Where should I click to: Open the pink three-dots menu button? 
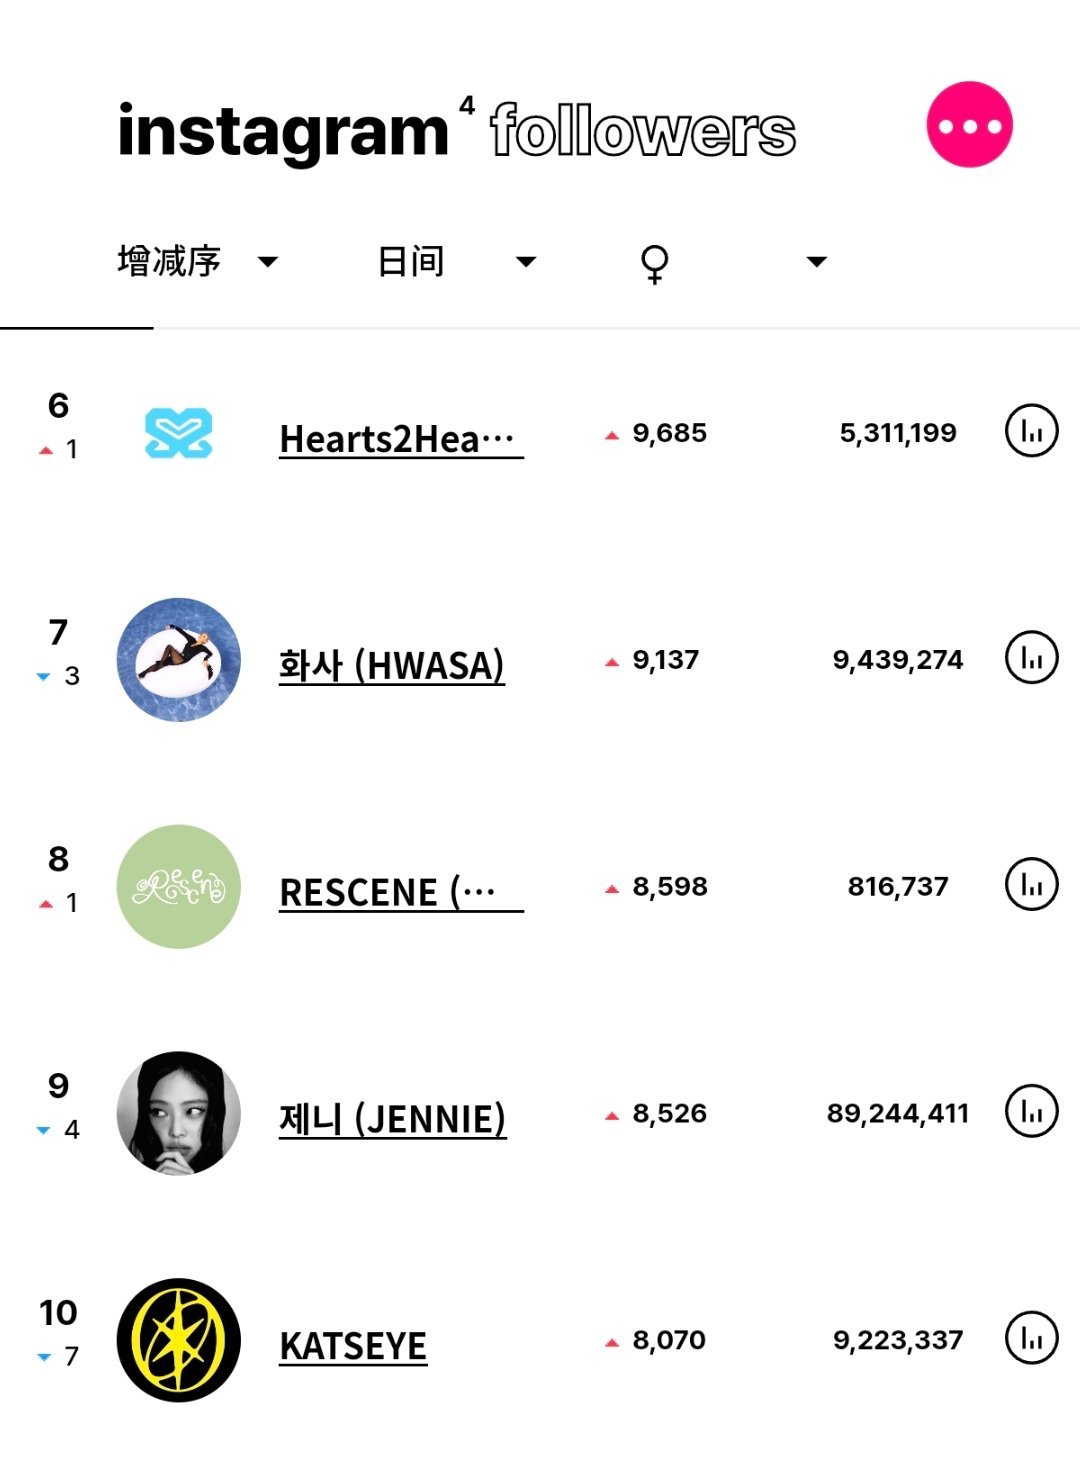969,125
